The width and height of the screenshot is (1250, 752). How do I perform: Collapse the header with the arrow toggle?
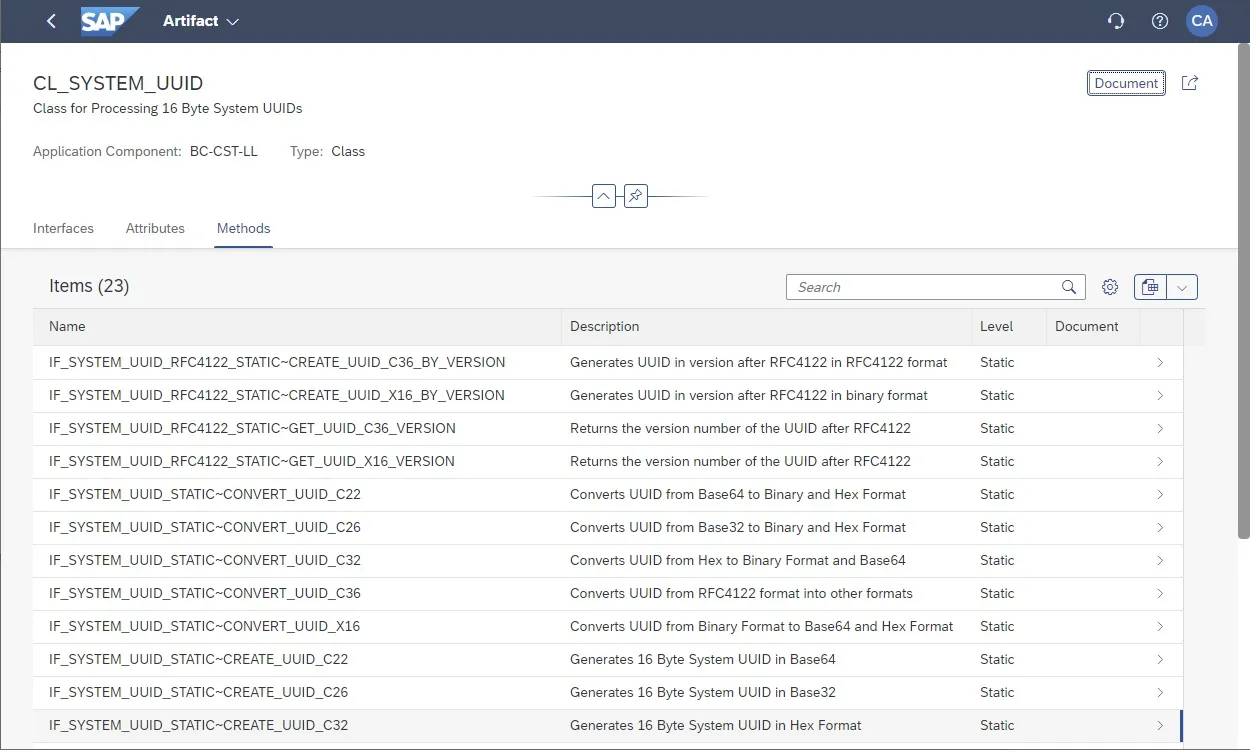point(604,196)
